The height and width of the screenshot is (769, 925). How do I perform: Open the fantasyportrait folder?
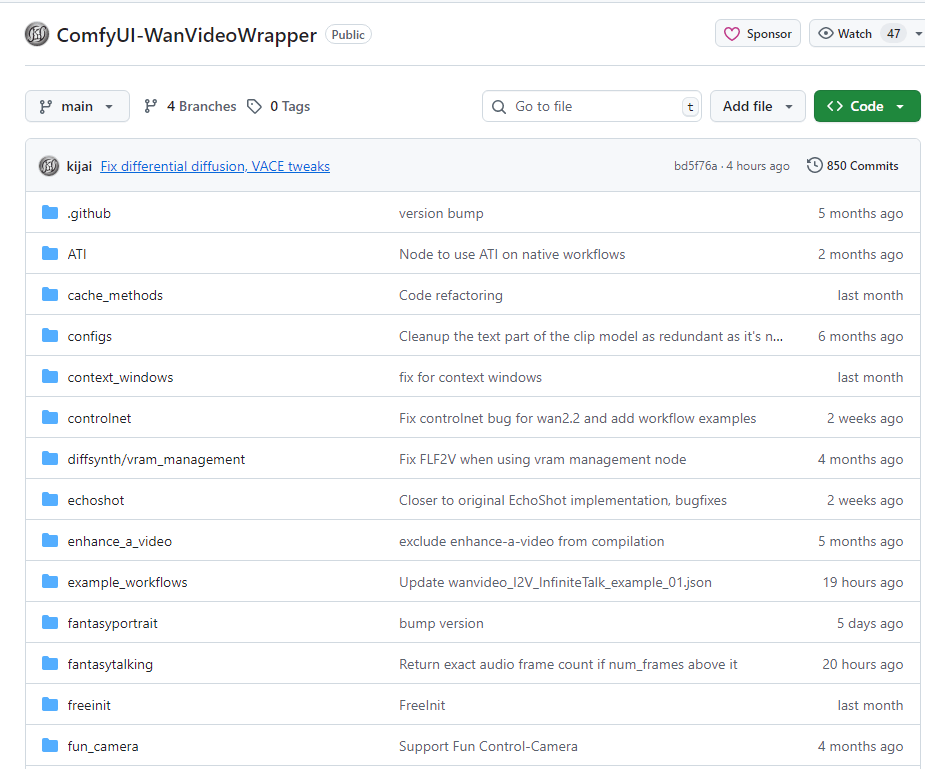click(x=113, y=623)
